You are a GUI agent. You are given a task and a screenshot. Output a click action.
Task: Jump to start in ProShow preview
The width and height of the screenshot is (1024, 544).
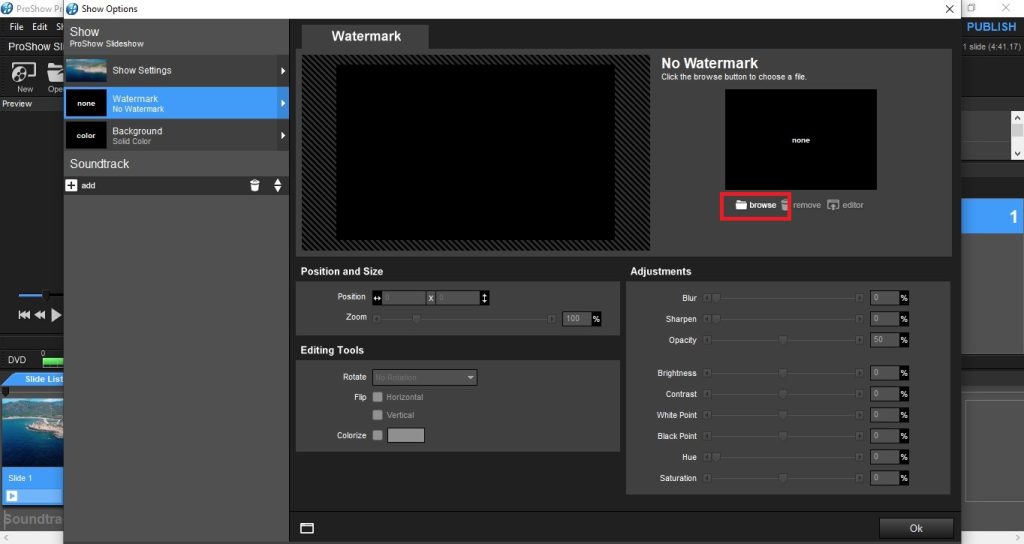(x=24, y=315)
